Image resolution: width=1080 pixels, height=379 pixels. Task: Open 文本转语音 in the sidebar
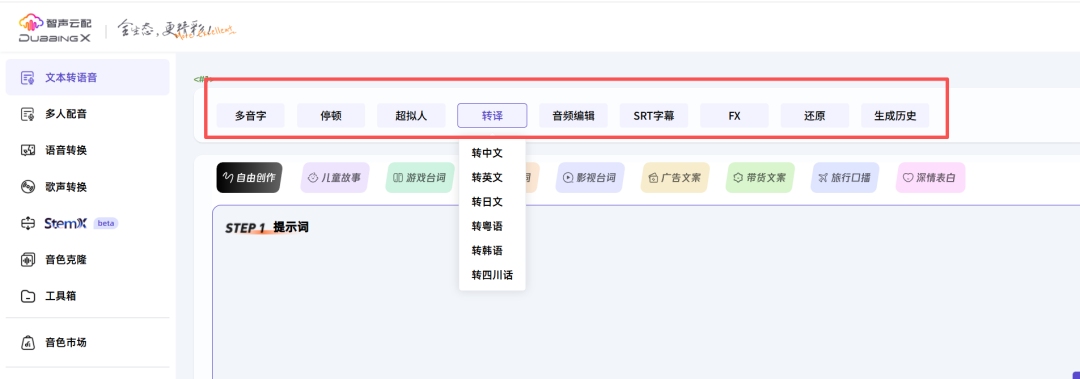point(87,77)
